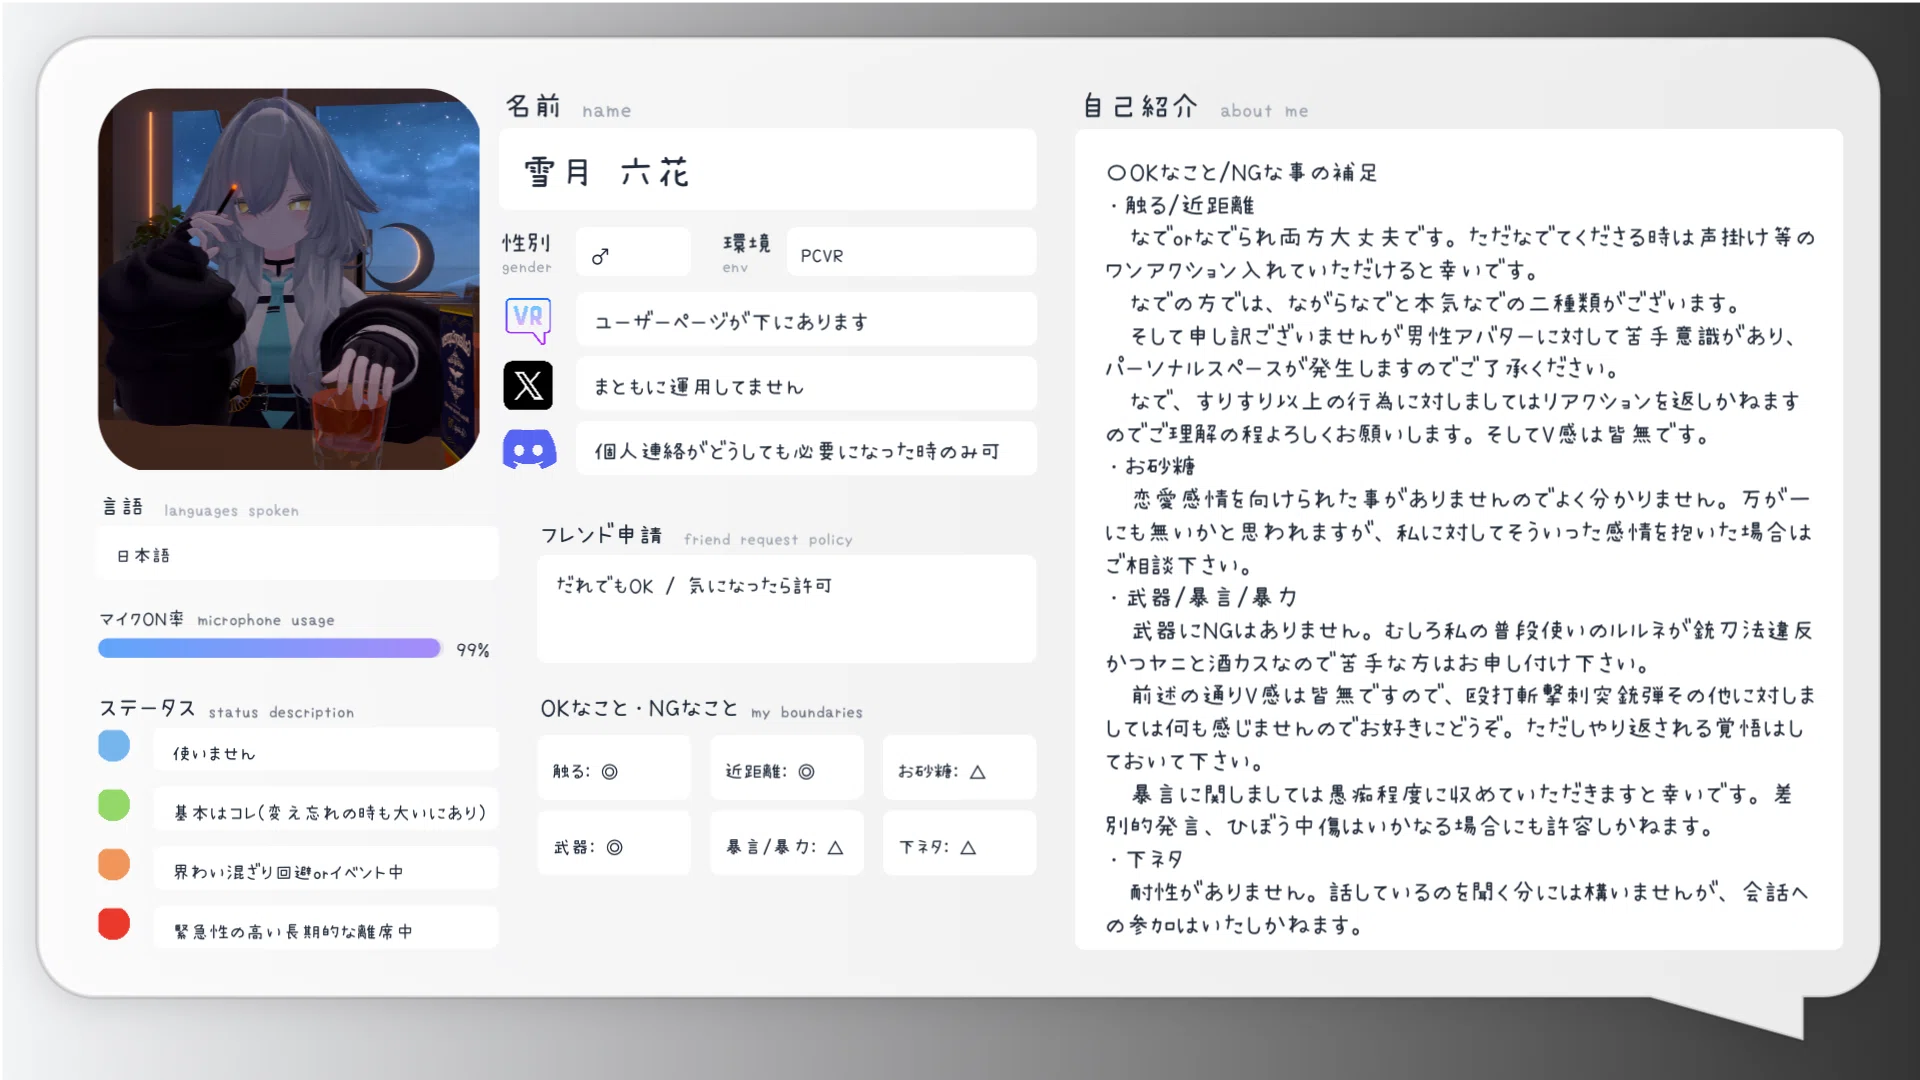Click the 緊急性の高い長期的な離席中 status description

pos(325,928)
